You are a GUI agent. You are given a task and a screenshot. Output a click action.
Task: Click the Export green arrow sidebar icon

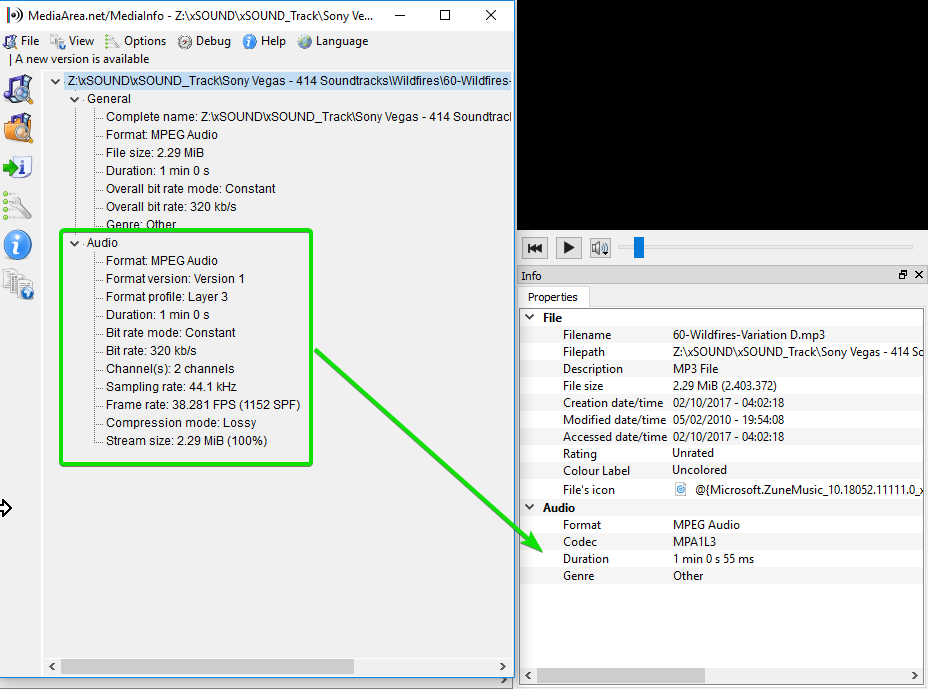tap(18, 168)
